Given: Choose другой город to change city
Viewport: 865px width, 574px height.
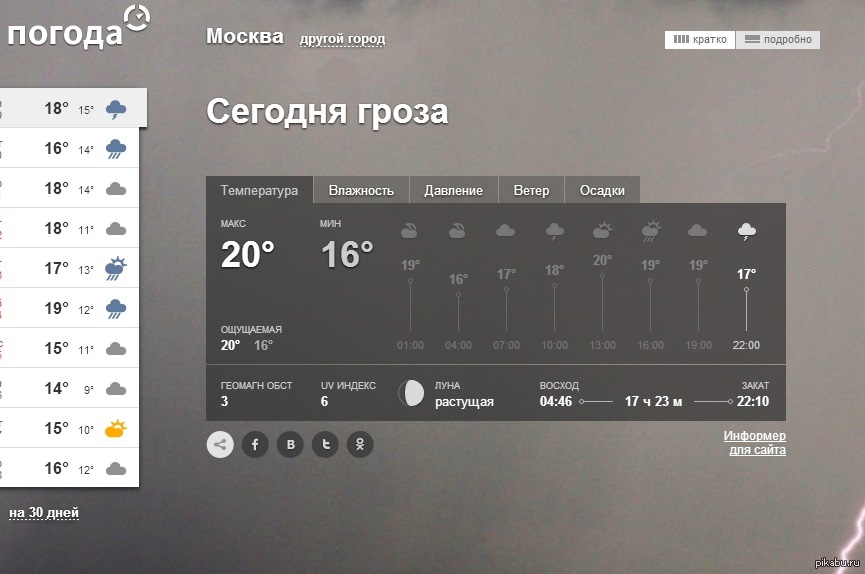Looking at the screenshot, I should click(342, 40).
